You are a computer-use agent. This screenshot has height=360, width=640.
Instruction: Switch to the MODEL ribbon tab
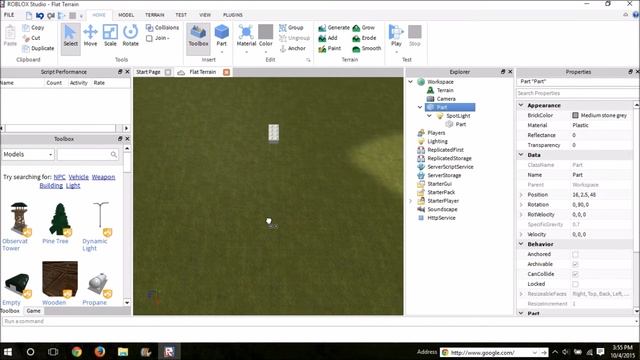[x=126, y=15]
